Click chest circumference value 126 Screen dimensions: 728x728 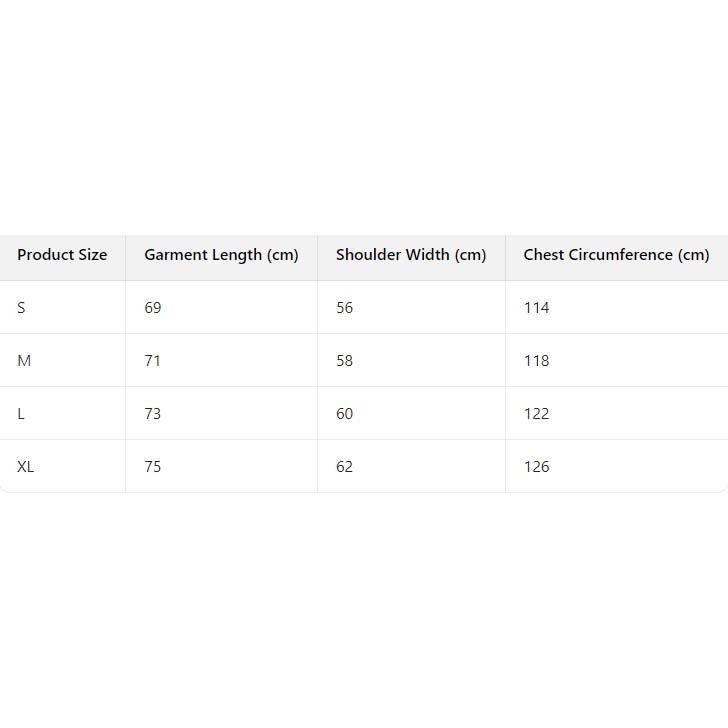pos(537,467)
